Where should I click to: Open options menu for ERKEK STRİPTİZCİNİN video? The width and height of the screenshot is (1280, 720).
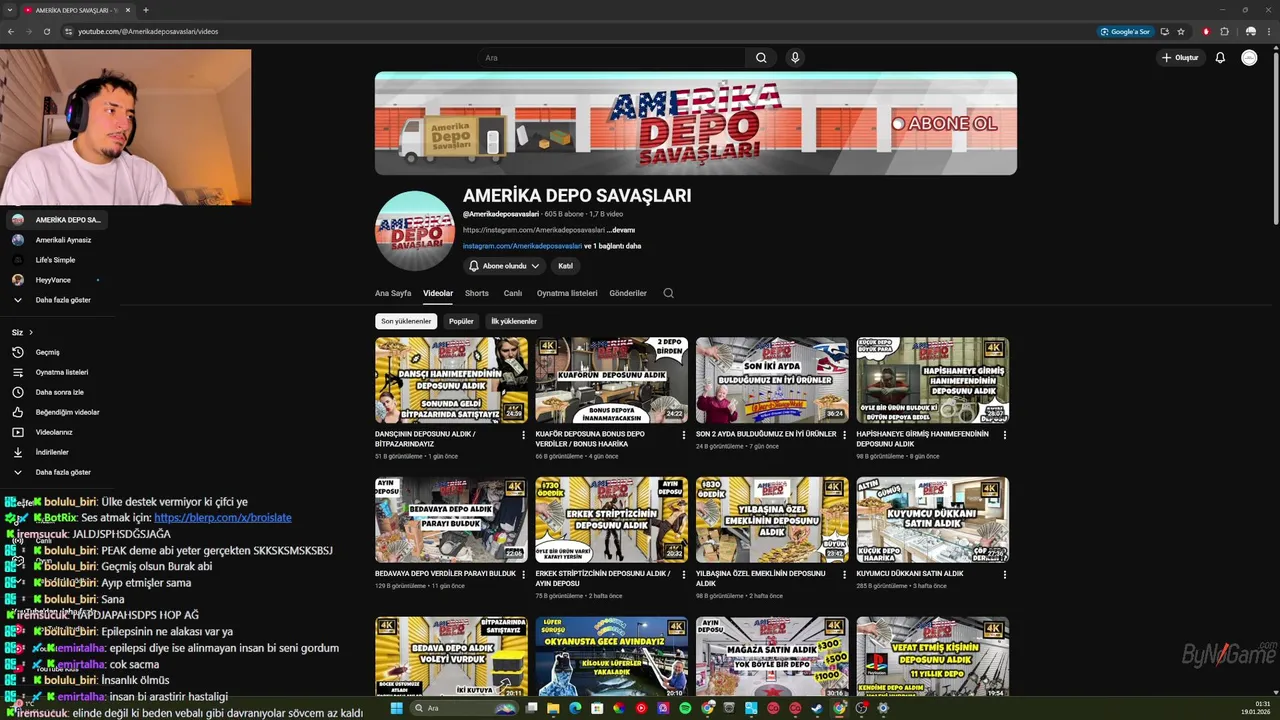click(684, 574)
